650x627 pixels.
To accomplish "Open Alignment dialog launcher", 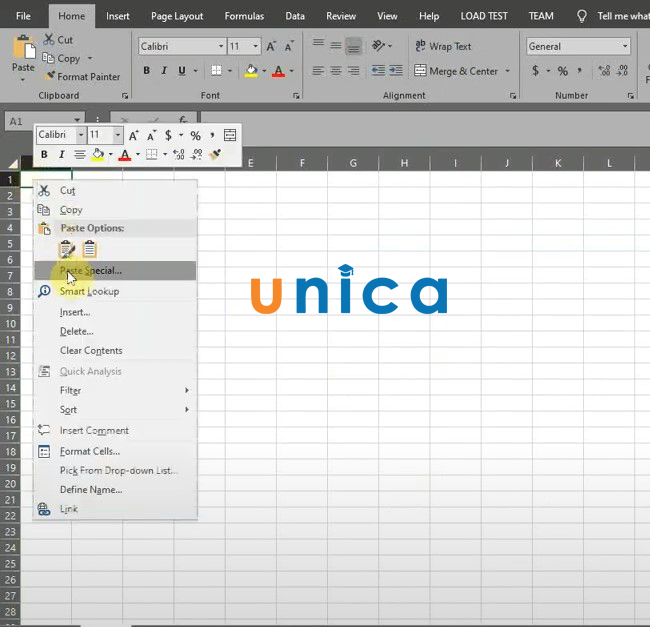I will point(513,96).
